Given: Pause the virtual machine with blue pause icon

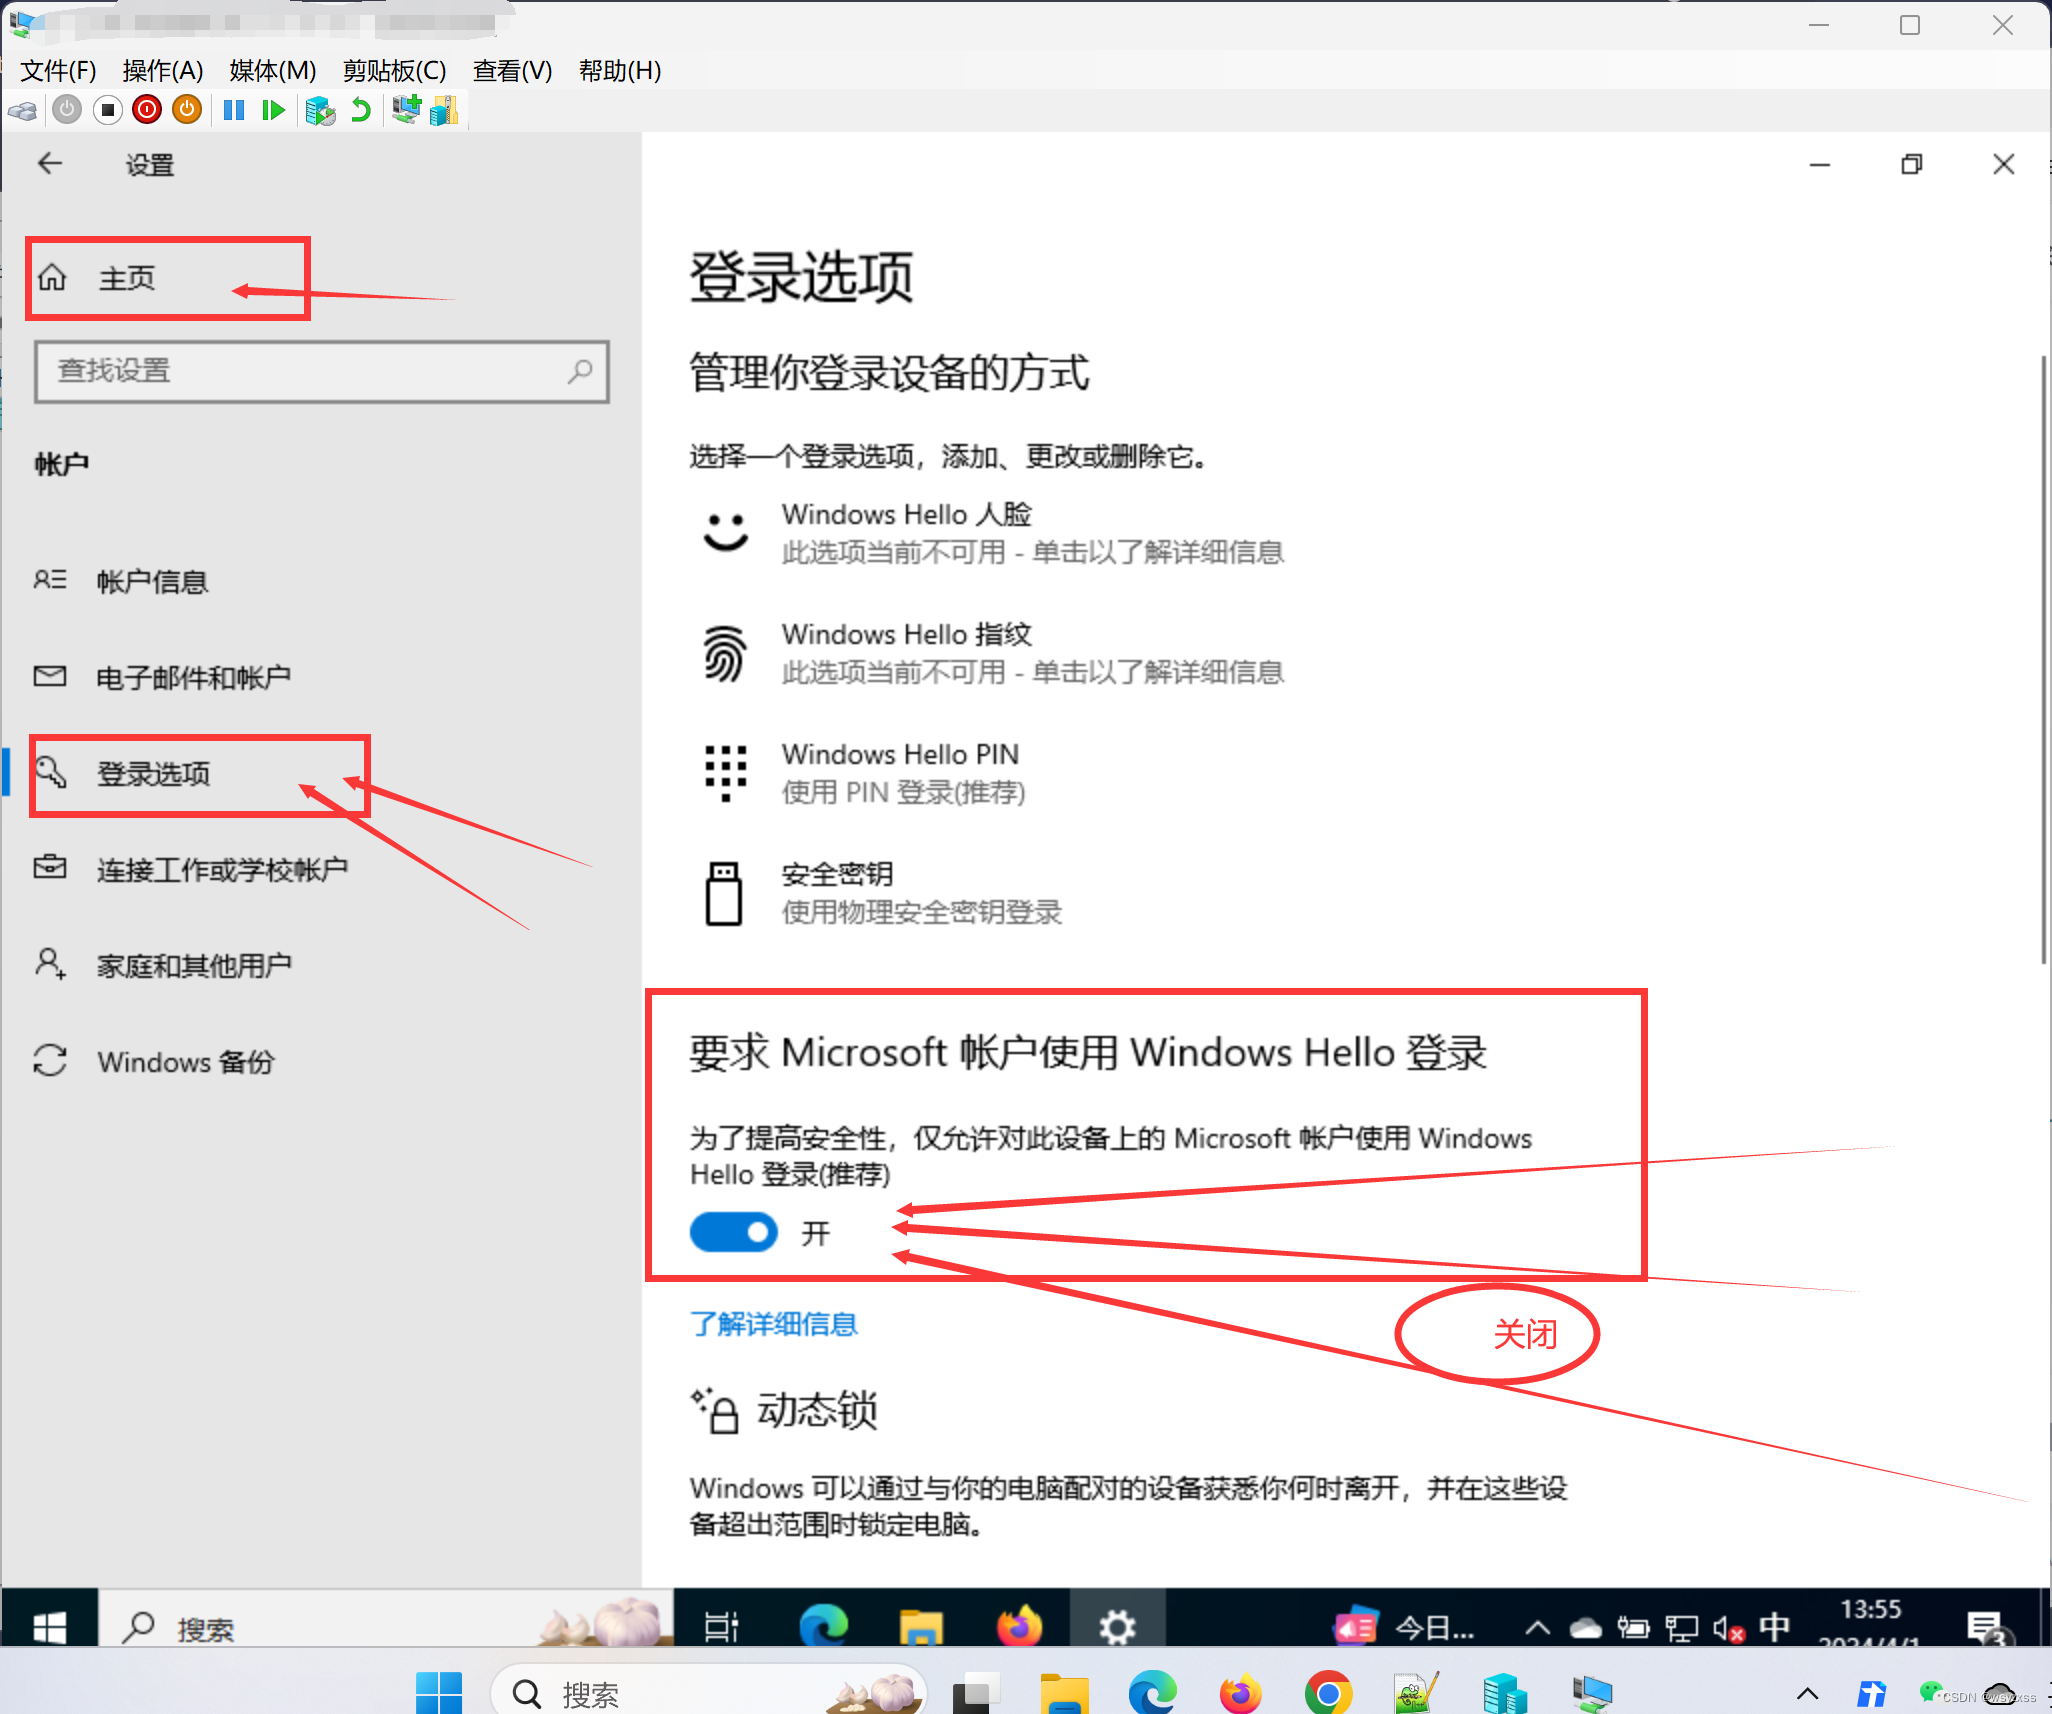Looking at the screenshot, I should tap(233, 109).
